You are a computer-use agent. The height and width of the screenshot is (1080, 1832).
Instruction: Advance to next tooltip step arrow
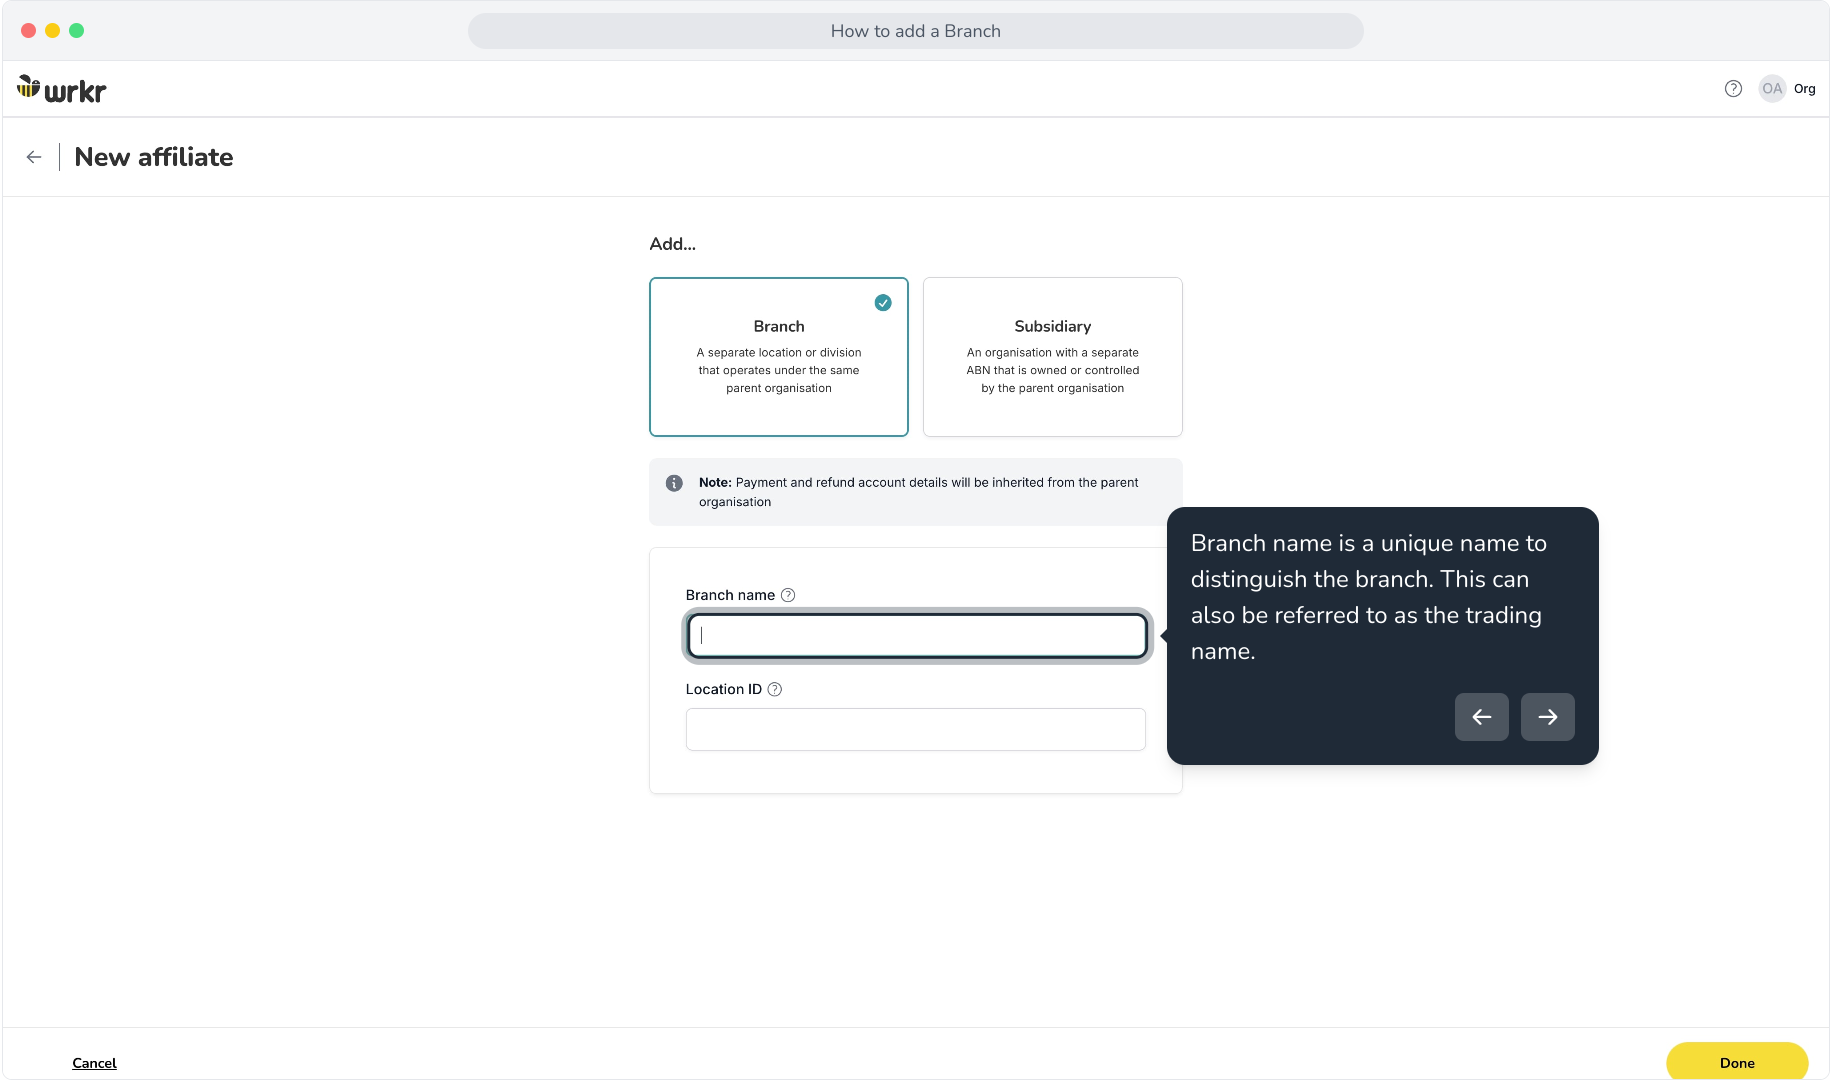click(x=1548, y=717)
